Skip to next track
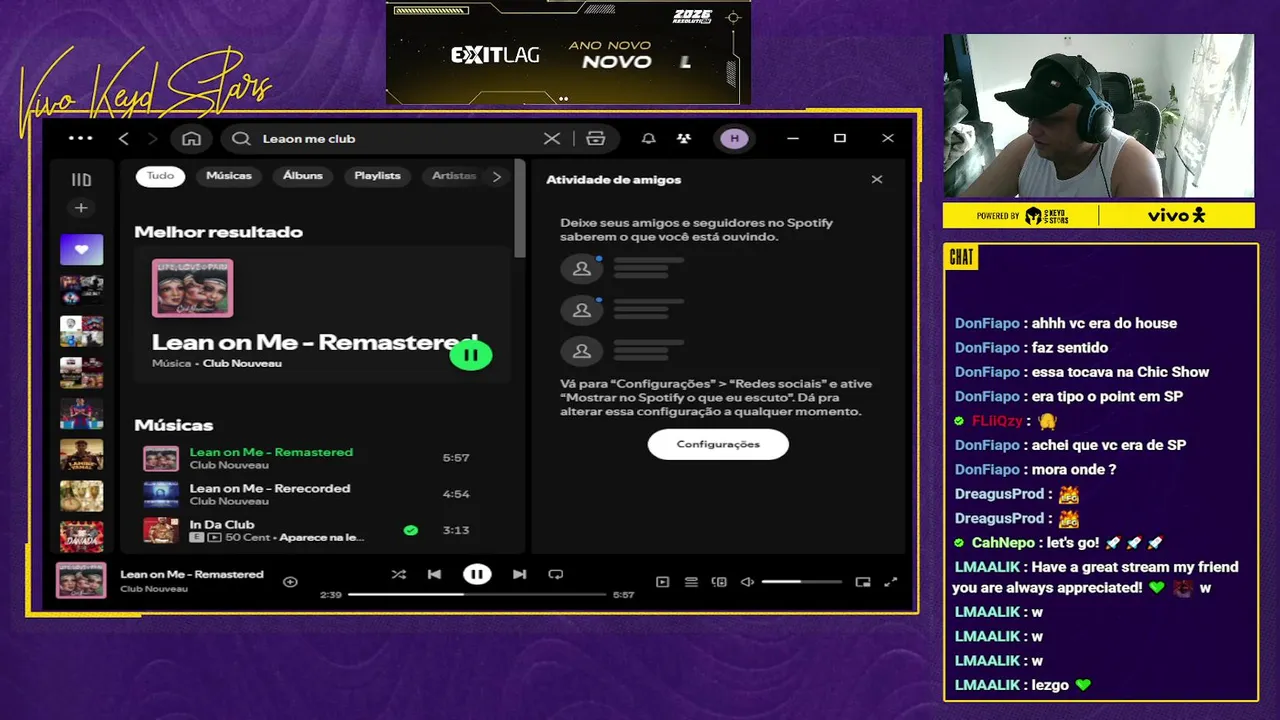Screen dimensions: 1280x720 tap(519, 574)
